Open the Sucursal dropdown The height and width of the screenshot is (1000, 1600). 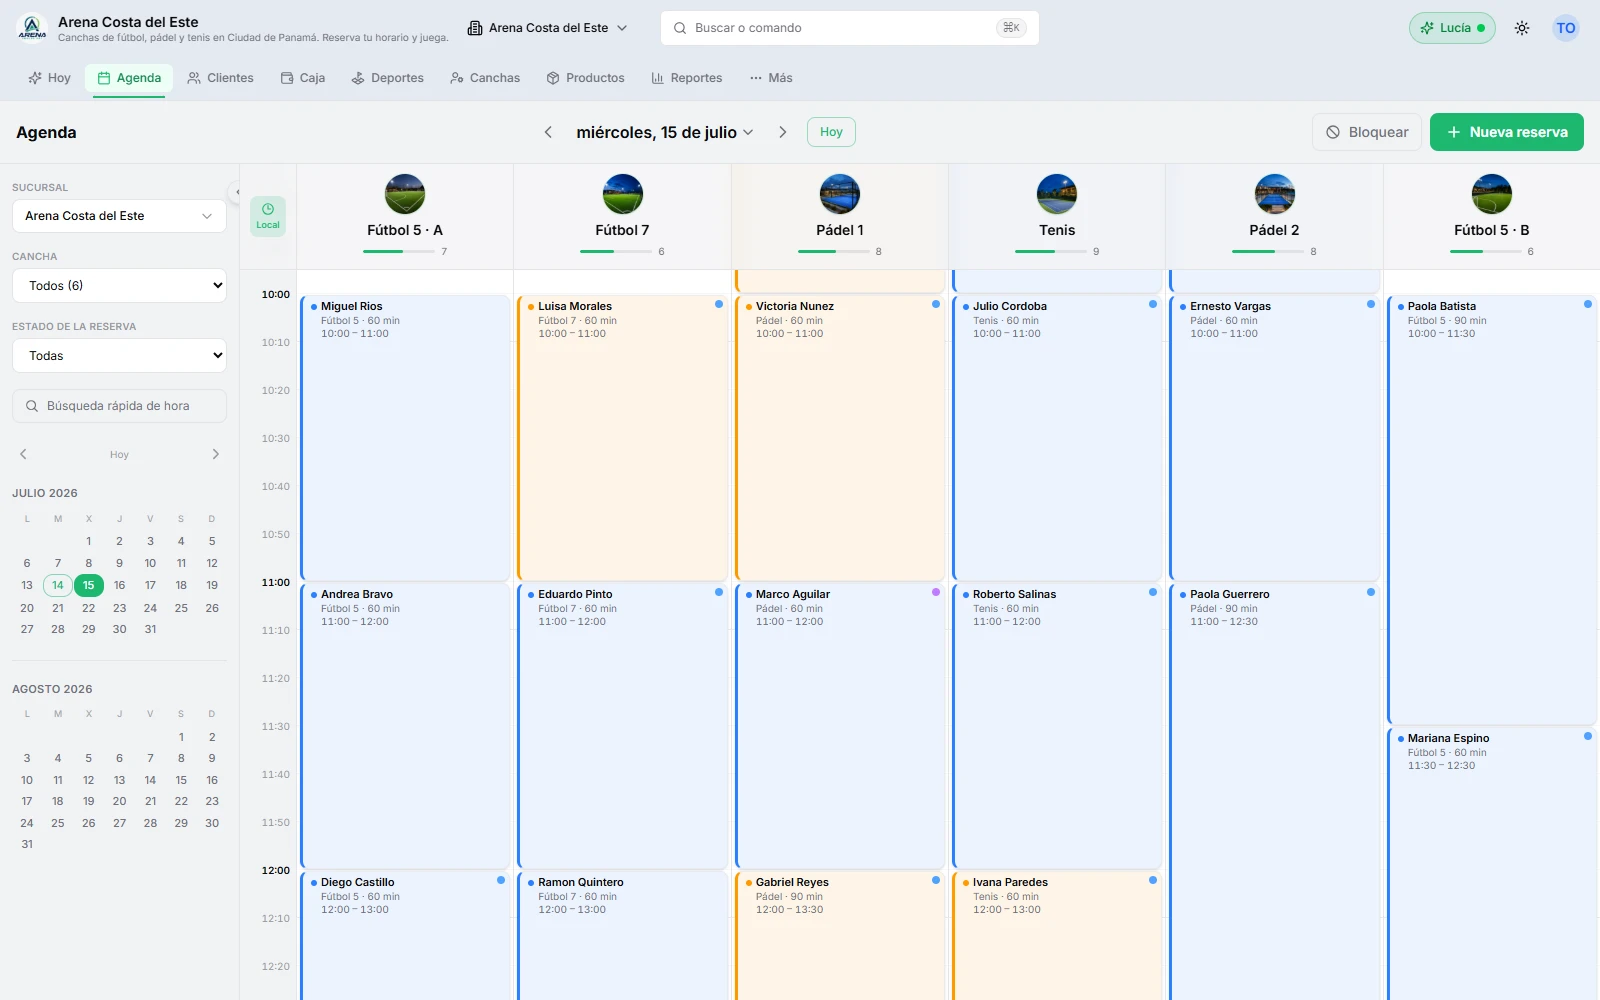point(119,216)
